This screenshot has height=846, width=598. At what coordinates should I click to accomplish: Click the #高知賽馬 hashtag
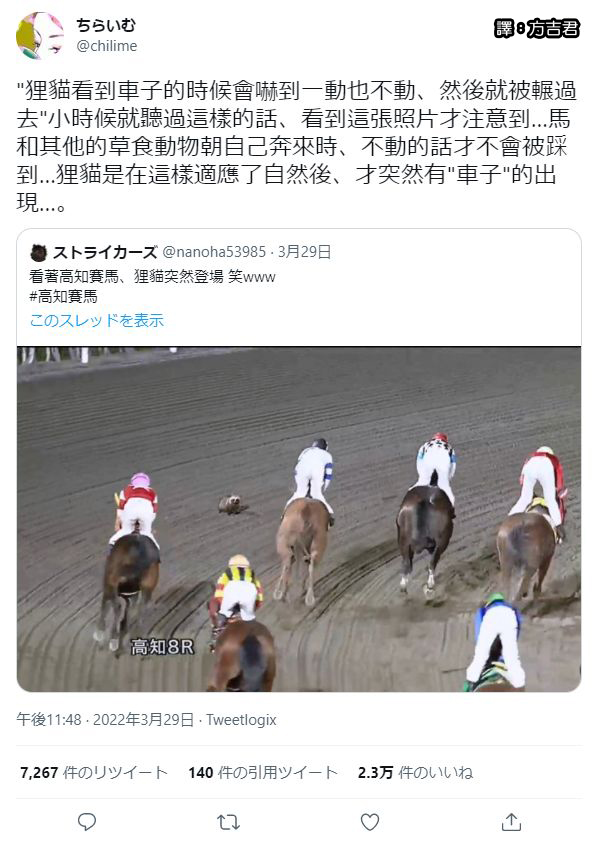63,296
